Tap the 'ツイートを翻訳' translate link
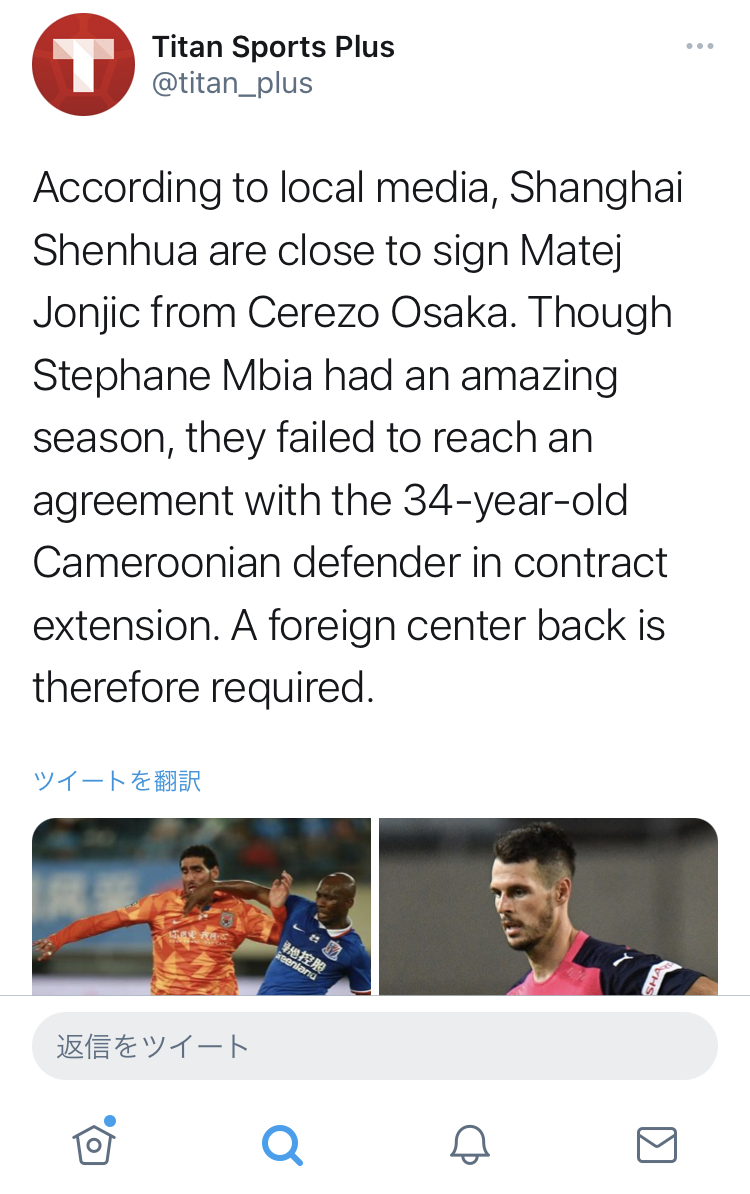Viewport: 750px width, 1194px height. (117, 780)
